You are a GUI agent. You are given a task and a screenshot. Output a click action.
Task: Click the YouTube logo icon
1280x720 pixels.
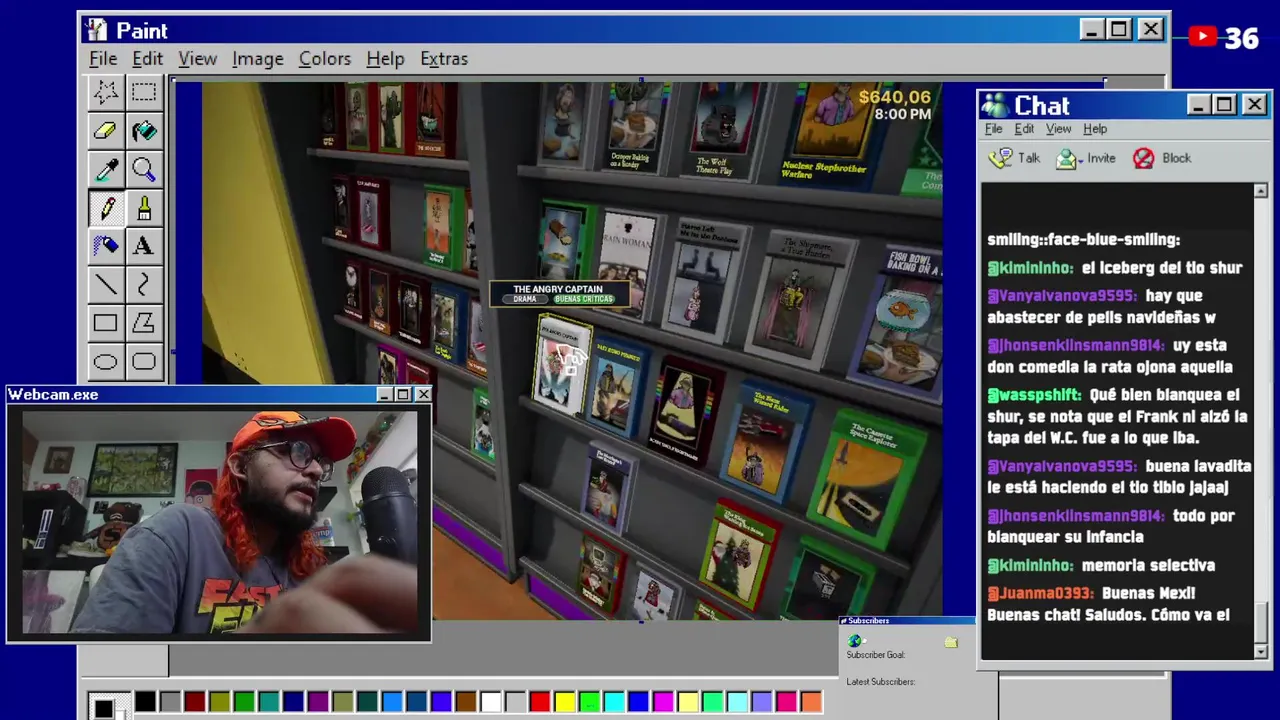coord(1203,37)
